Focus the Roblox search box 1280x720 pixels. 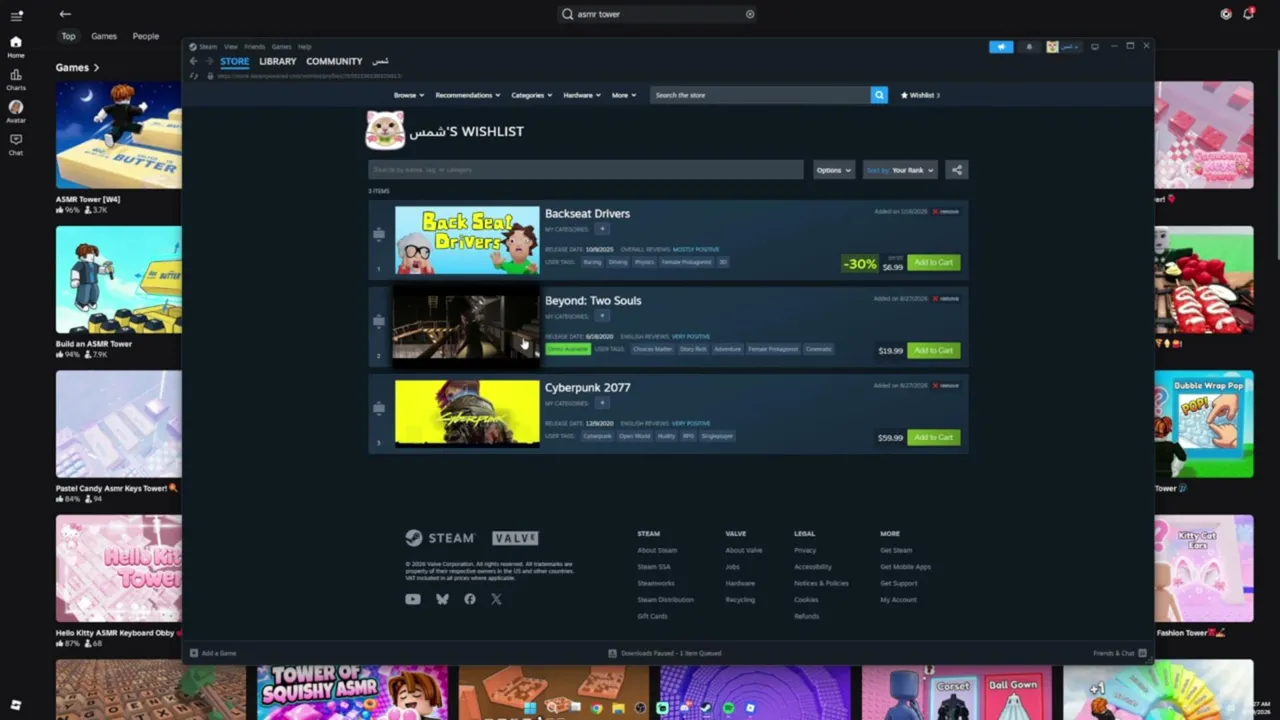coord(658,14)
